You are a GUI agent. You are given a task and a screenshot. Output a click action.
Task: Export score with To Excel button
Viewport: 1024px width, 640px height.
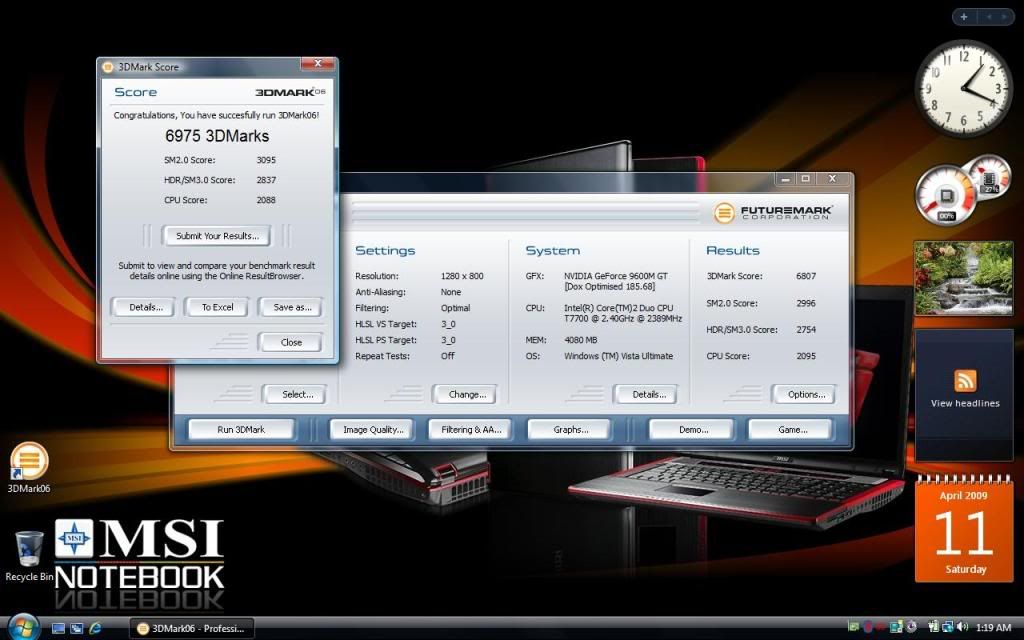click(x=217, y=307)
